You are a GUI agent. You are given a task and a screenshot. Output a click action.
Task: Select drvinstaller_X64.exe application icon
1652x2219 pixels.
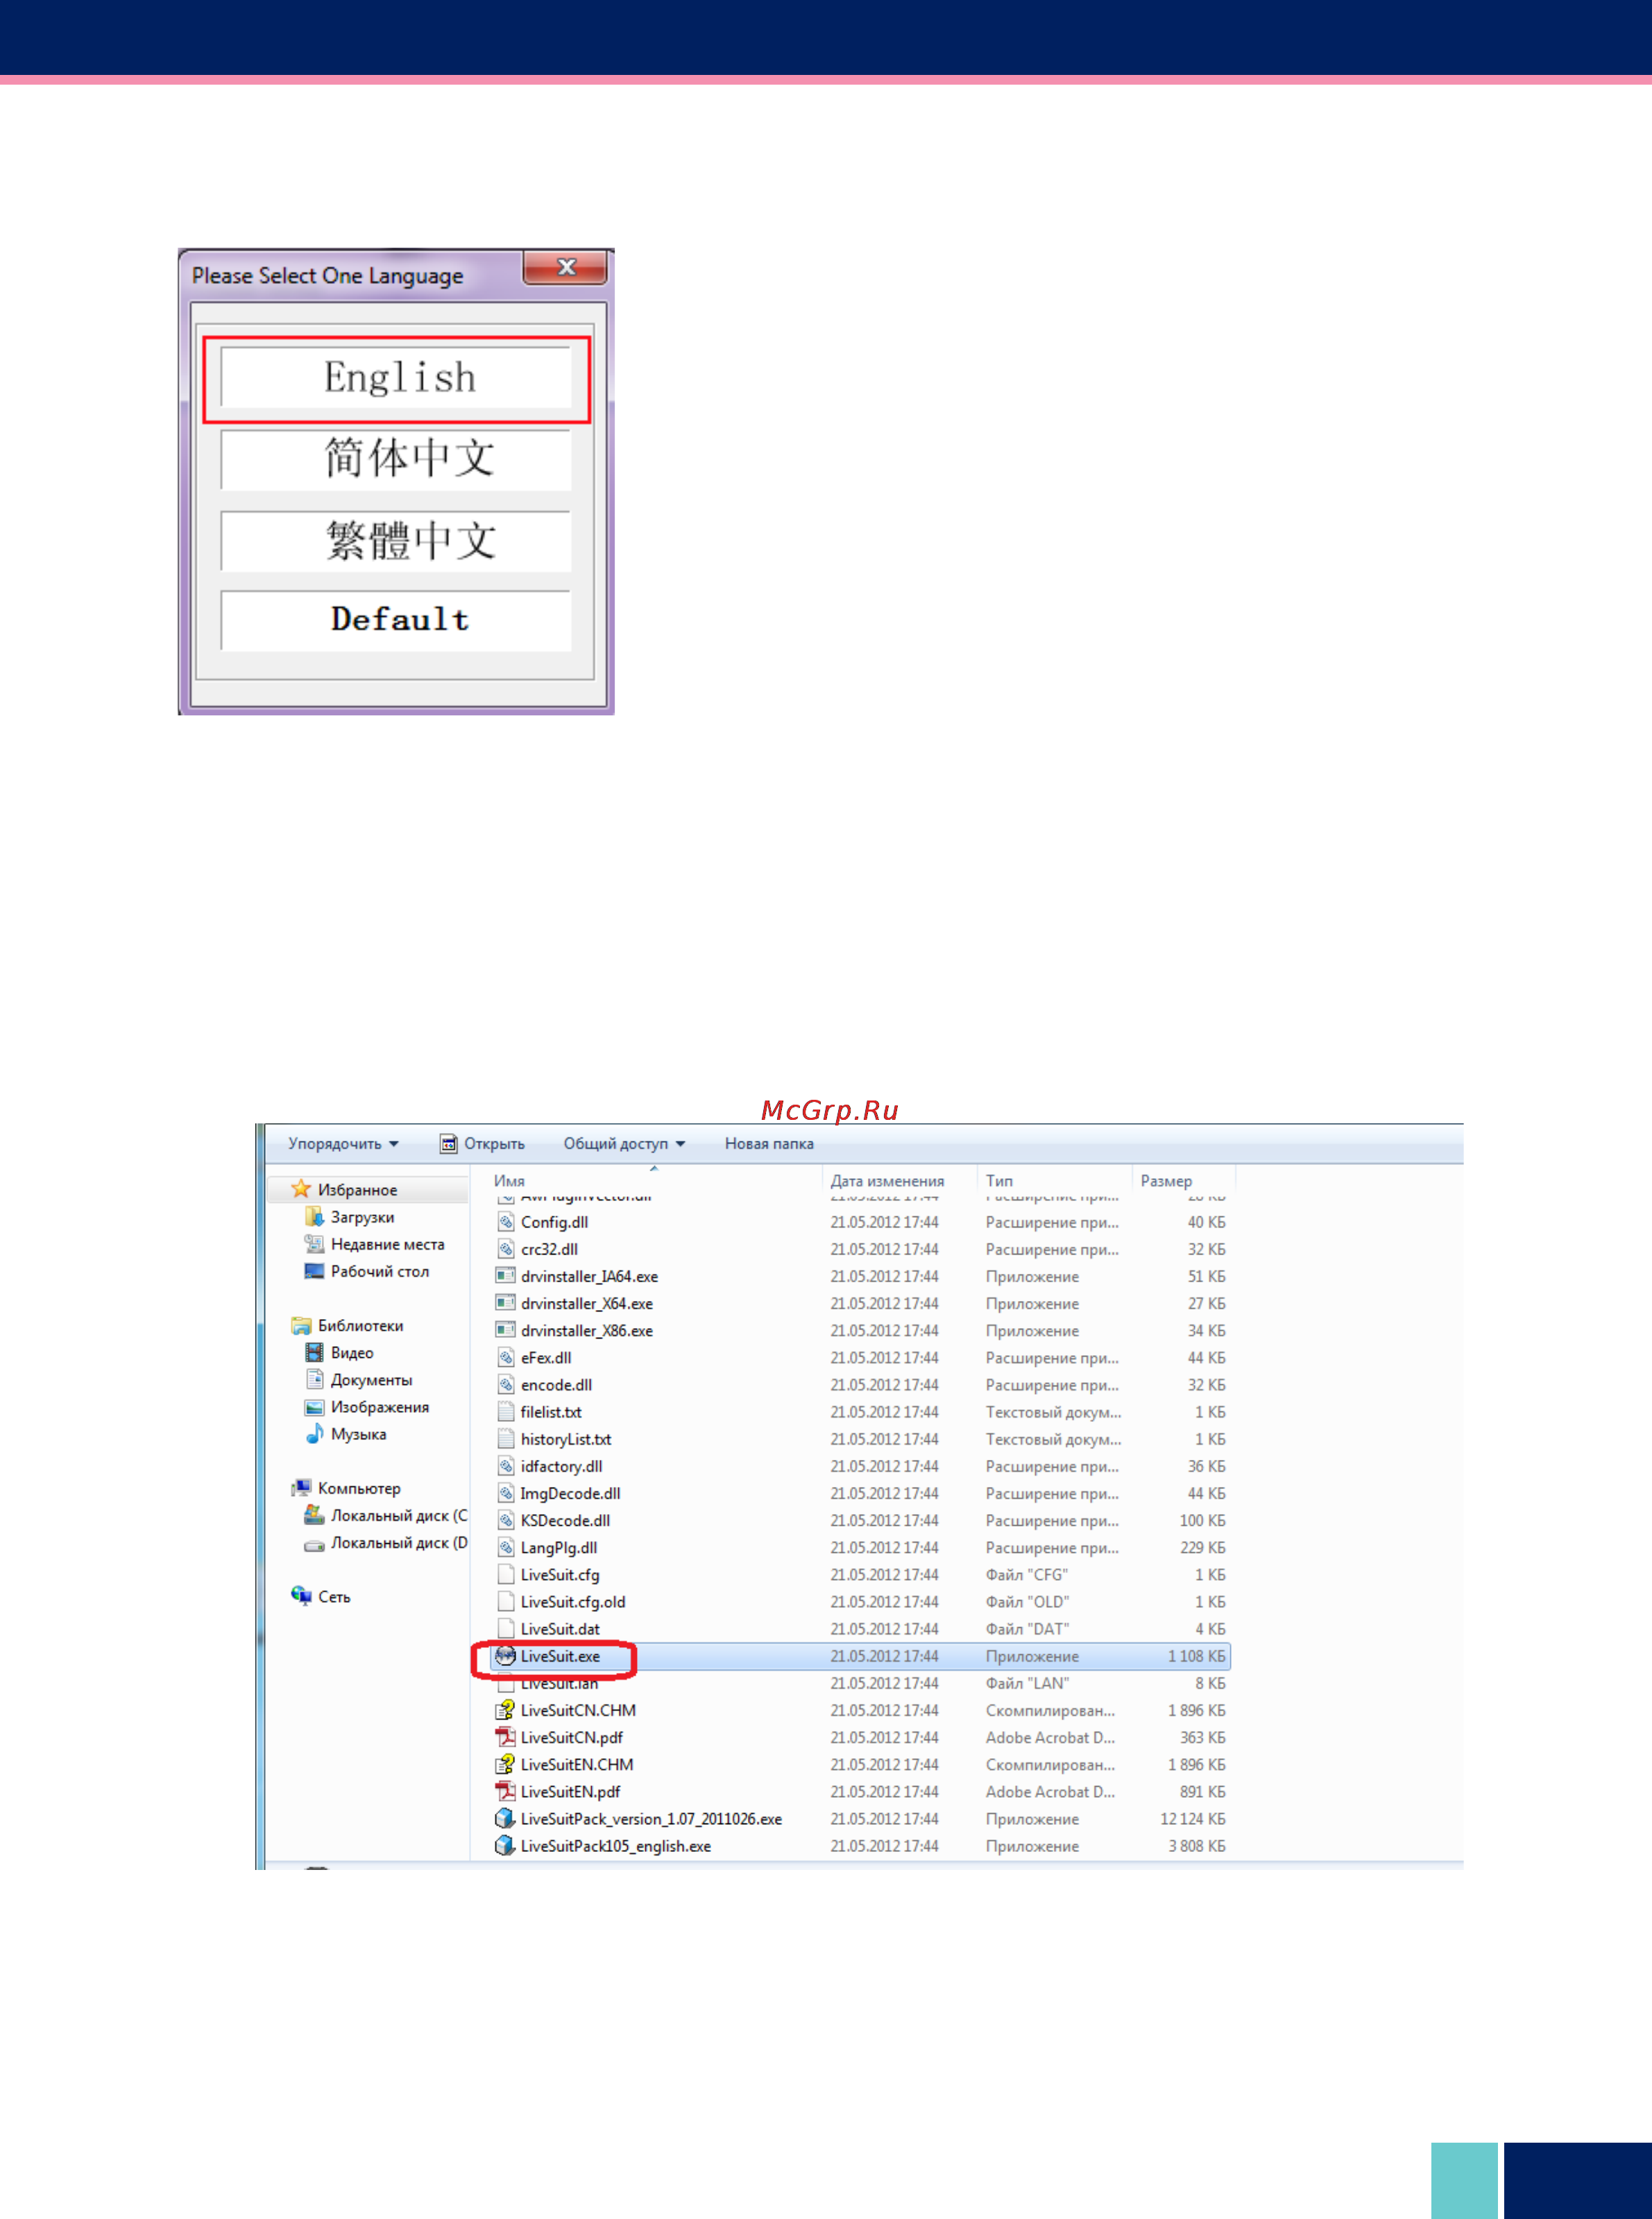click(x=506, y=1303)
